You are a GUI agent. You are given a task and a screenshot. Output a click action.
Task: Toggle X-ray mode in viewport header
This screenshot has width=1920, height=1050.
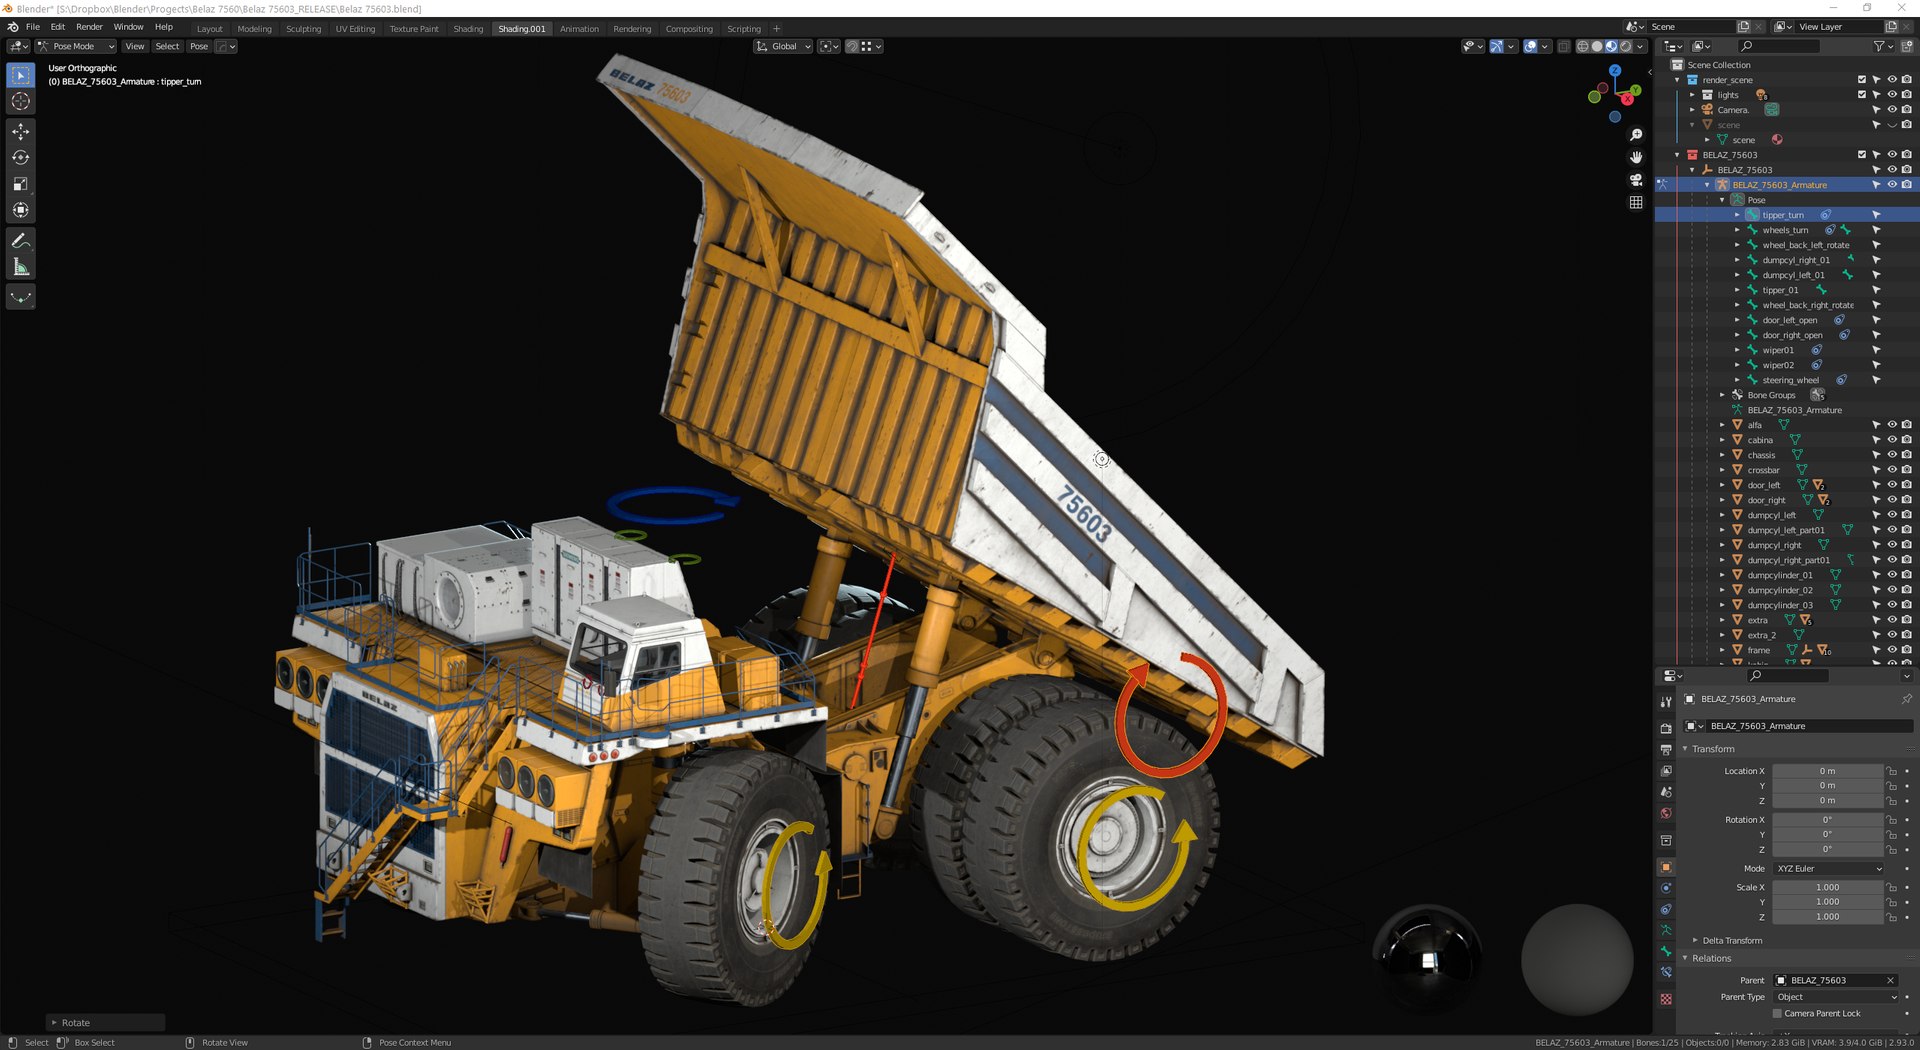click(1564, 46)
